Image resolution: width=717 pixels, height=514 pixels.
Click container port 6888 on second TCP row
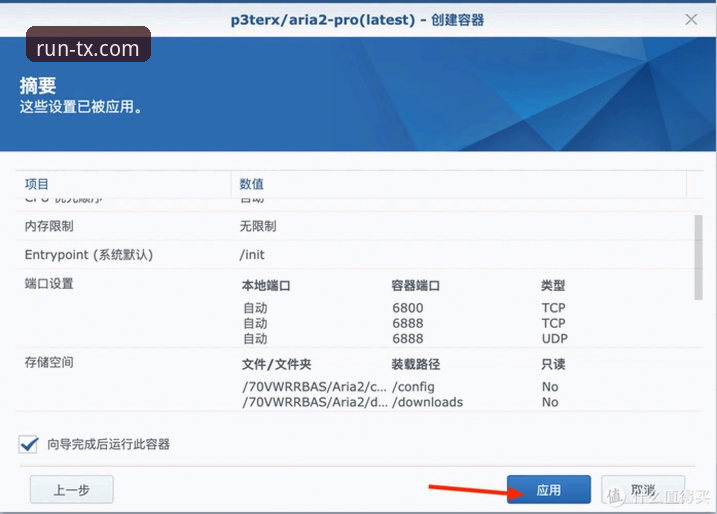click(407, 323)
